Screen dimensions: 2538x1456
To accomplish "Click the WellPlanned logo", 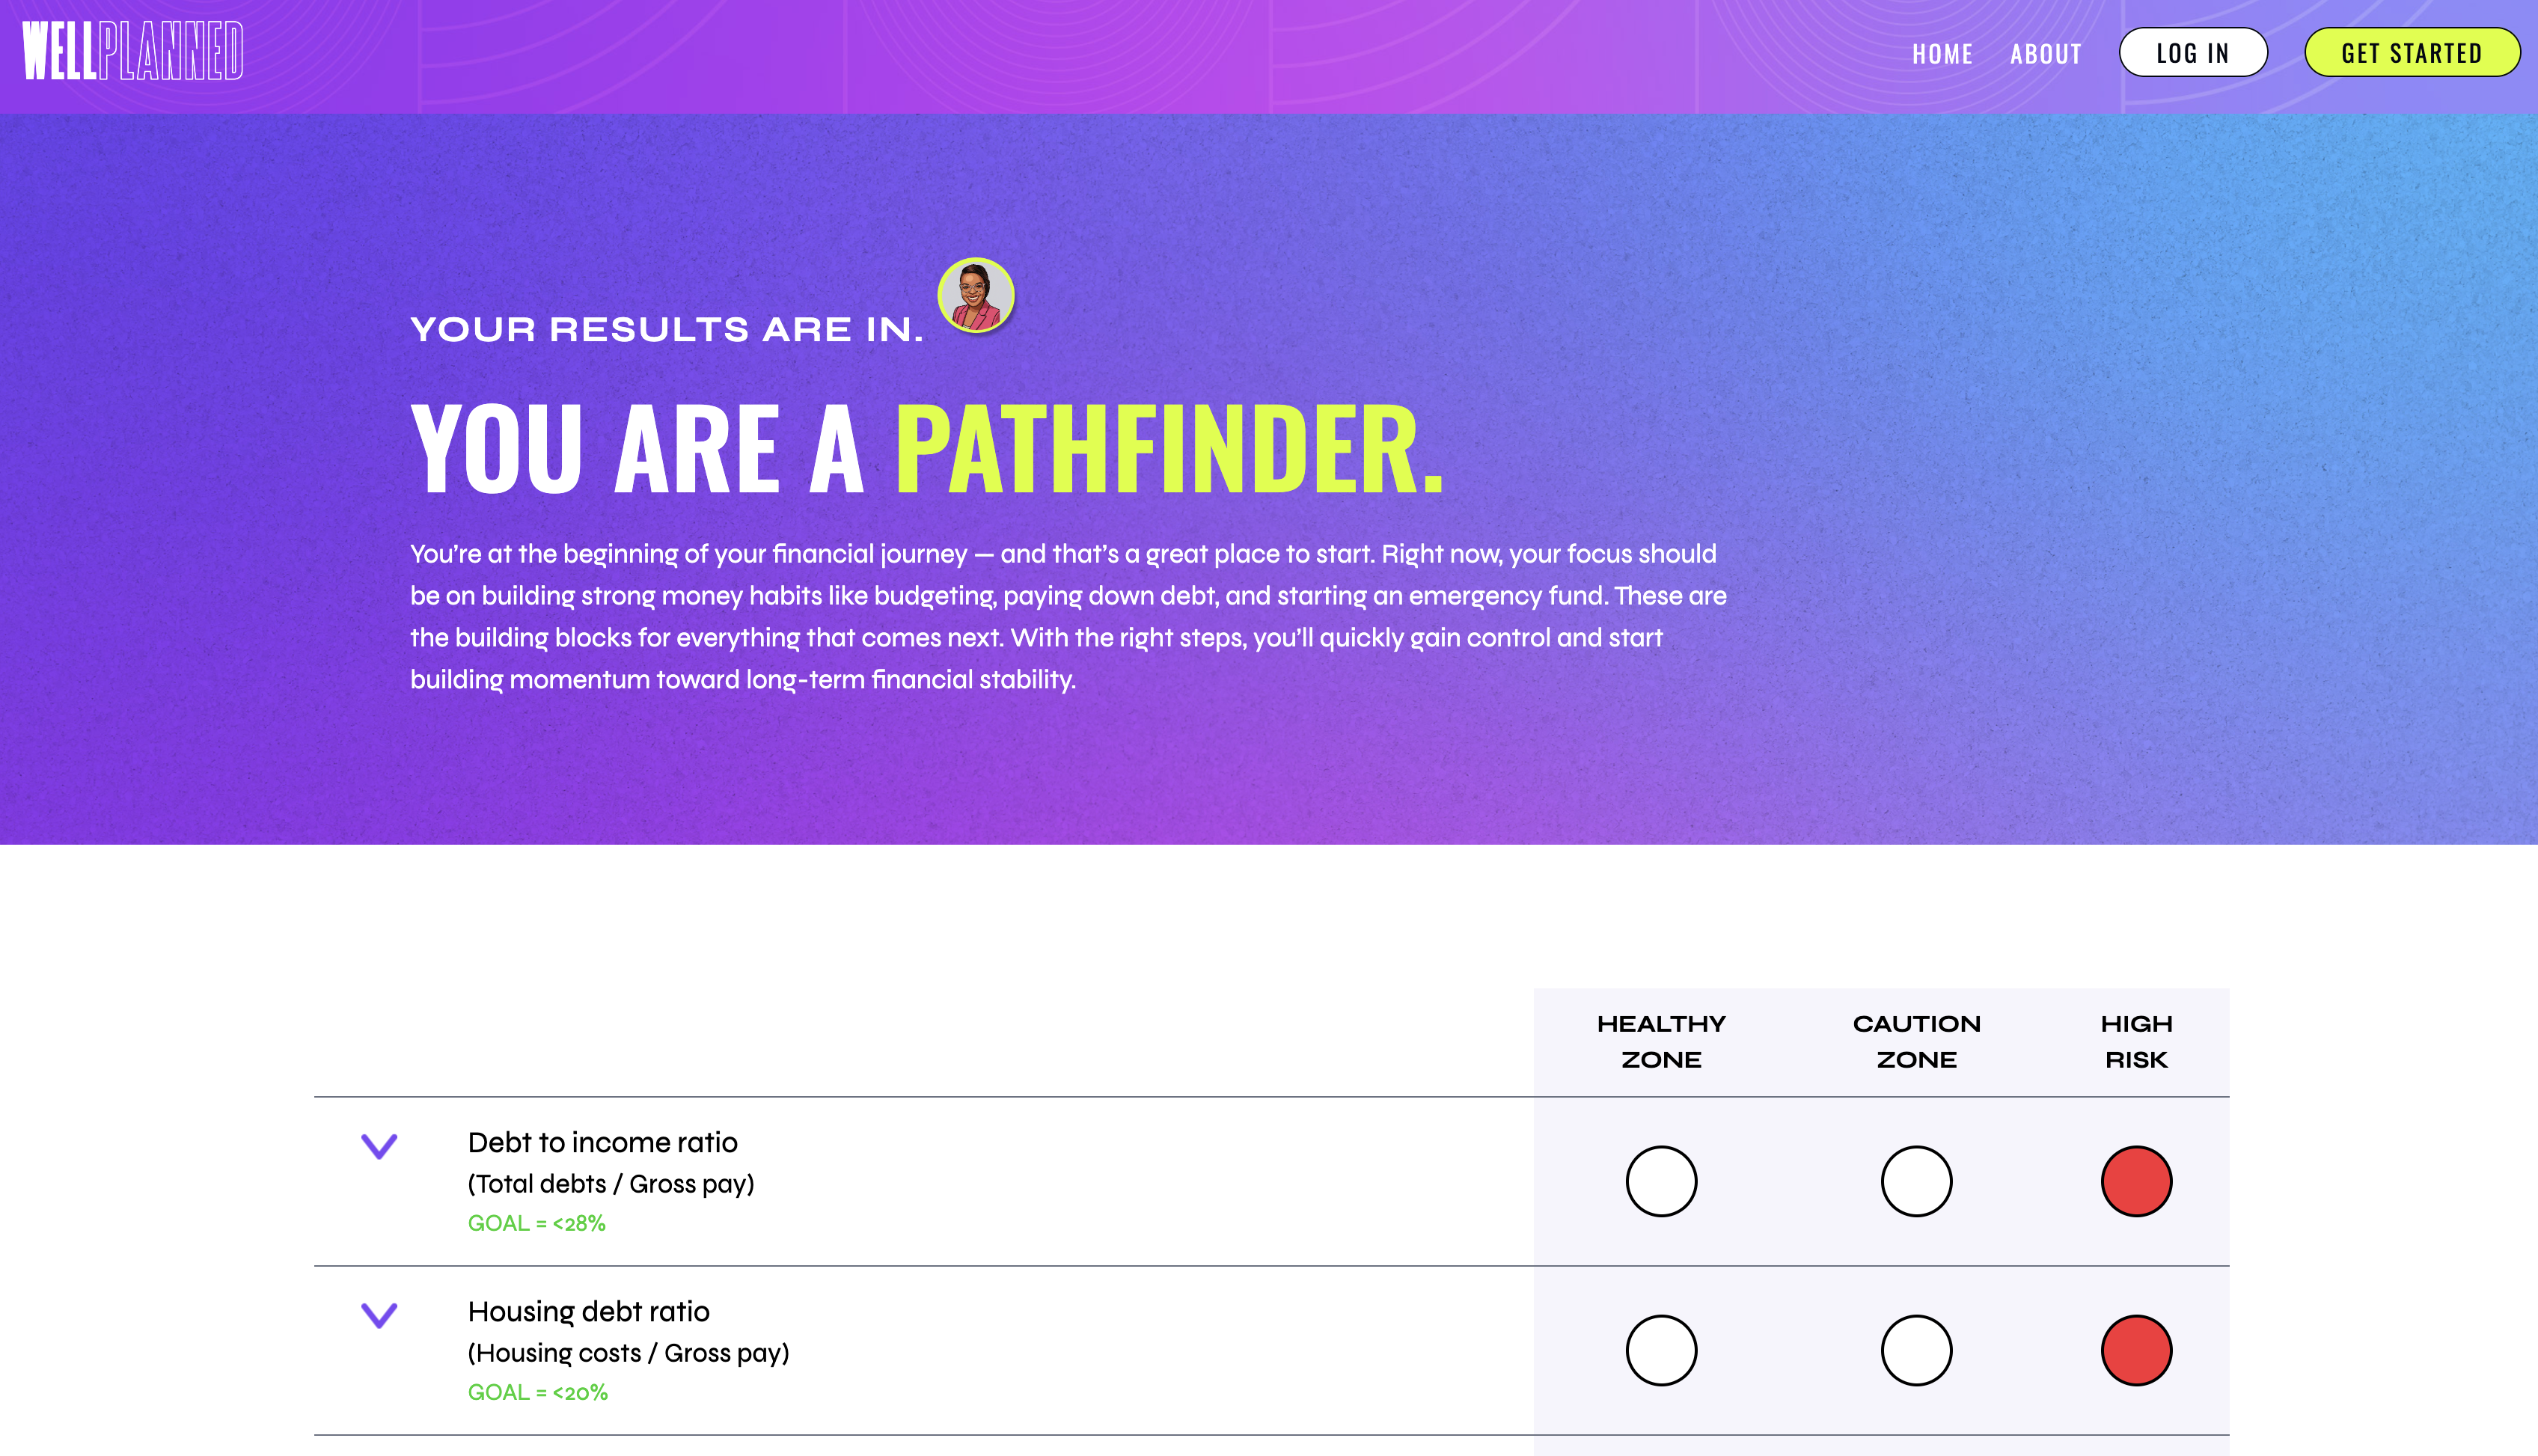I will [x=133, y=51].
